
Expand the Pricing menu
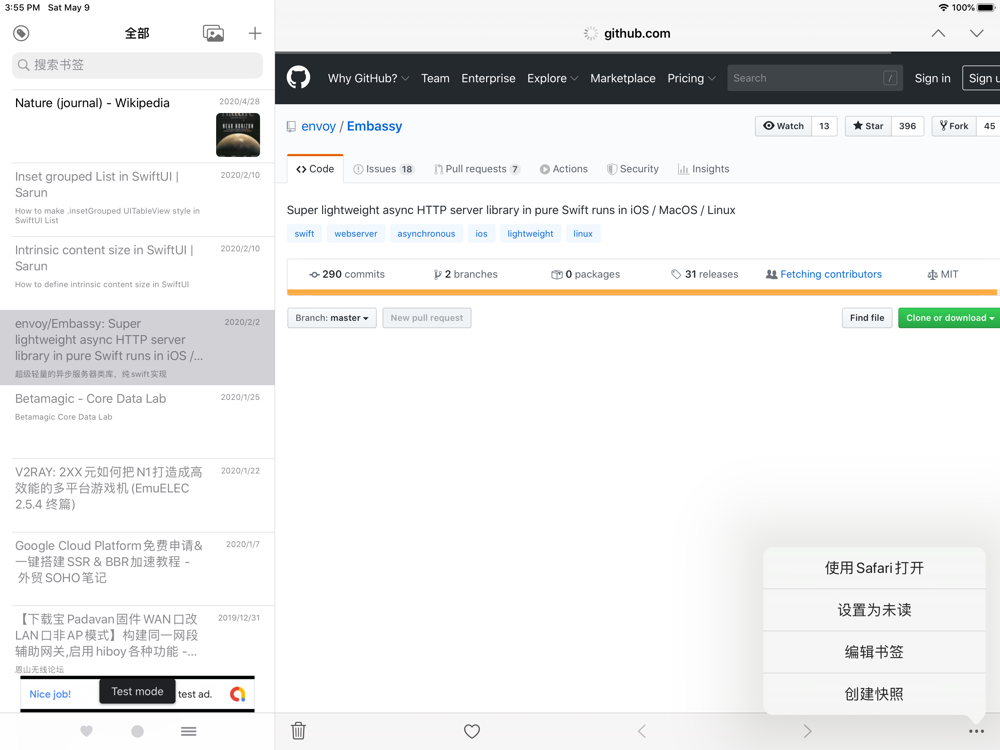[691, 78]
